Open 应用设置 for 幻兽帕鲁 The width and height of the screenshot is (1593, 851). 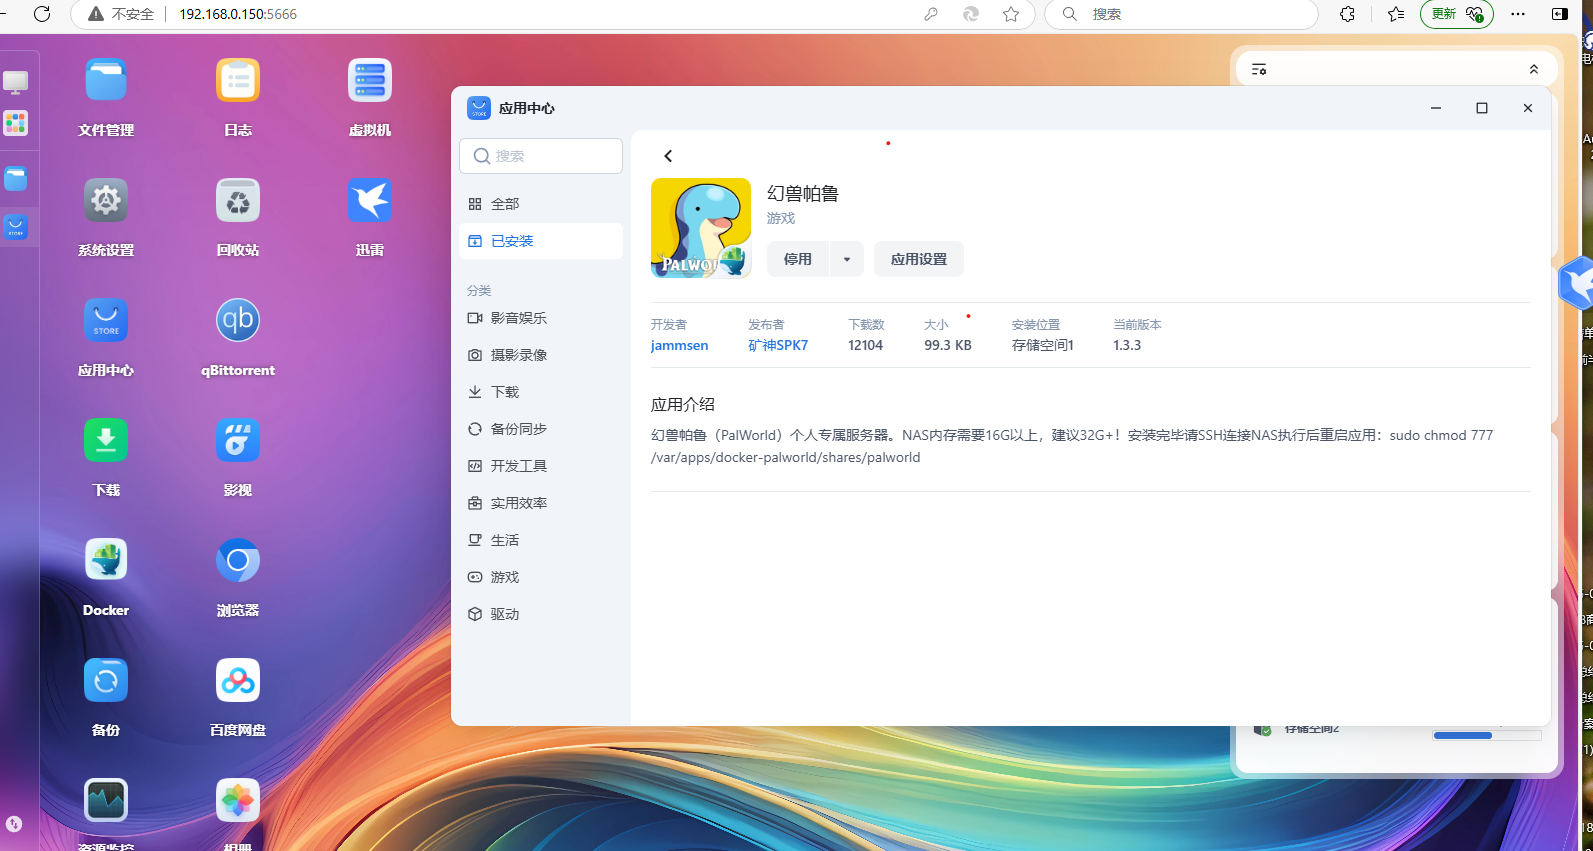point(919,259)
